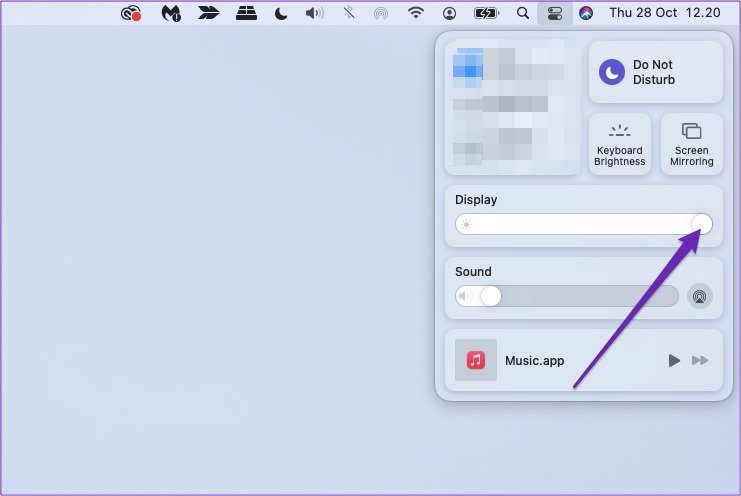Open Keyboard Brightness control

click(x=620, y=144)
